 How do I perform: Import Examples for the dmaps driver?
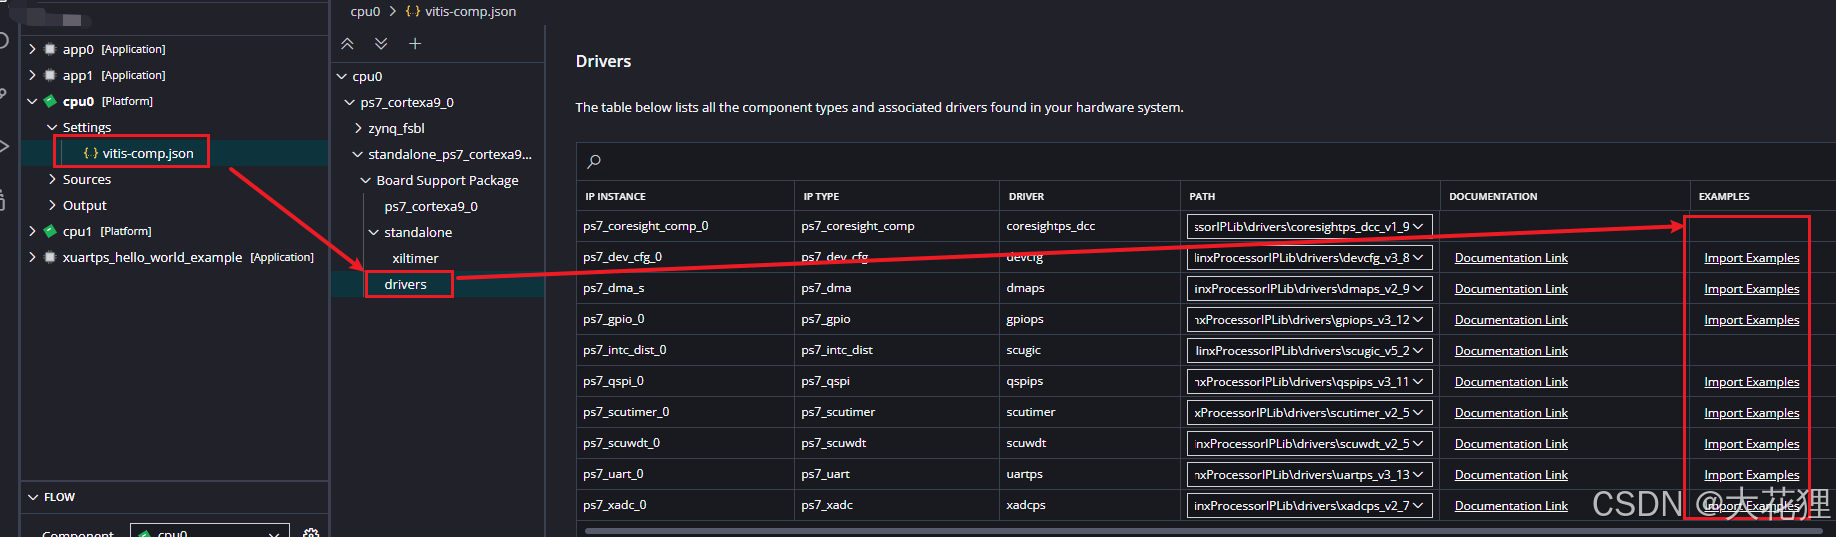pos(1751,289)
